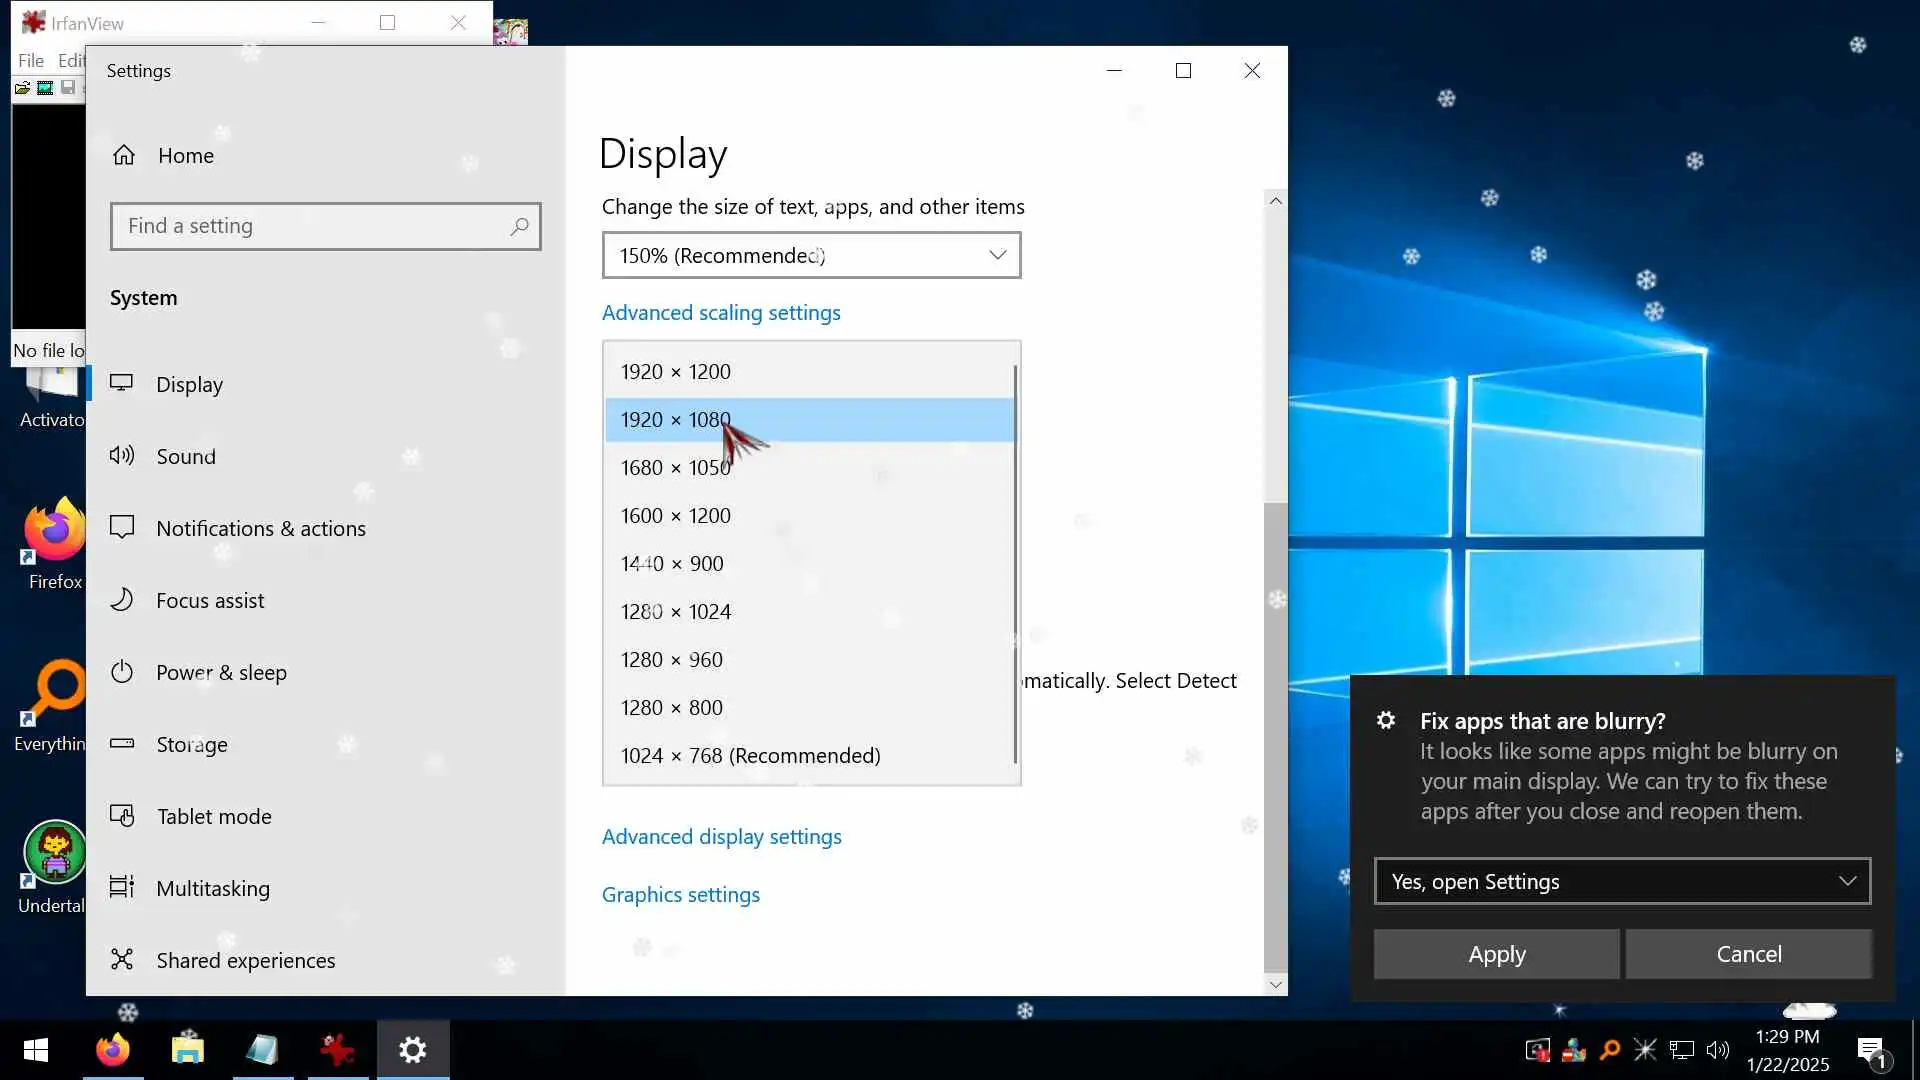Choose 1024 × 768 (Recommended) resolution
The image size is (1920, 1080).
click(750, 756)
